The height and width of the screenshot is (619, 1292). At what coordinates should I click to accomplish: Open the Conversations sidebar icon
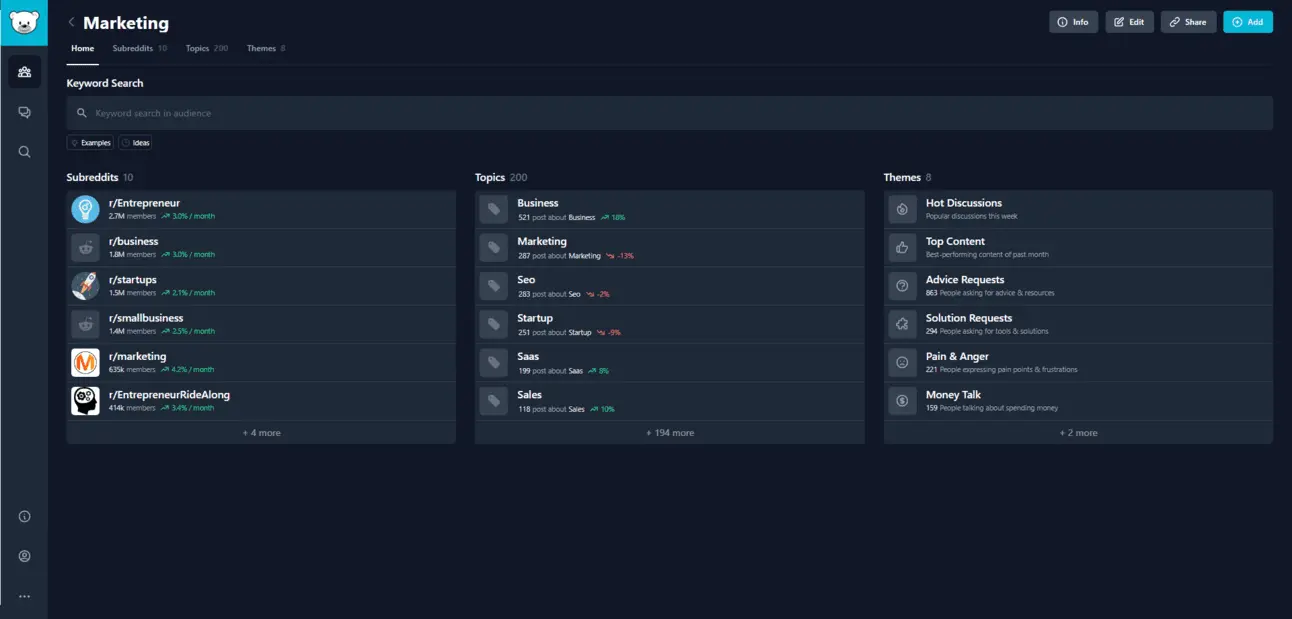24,112
